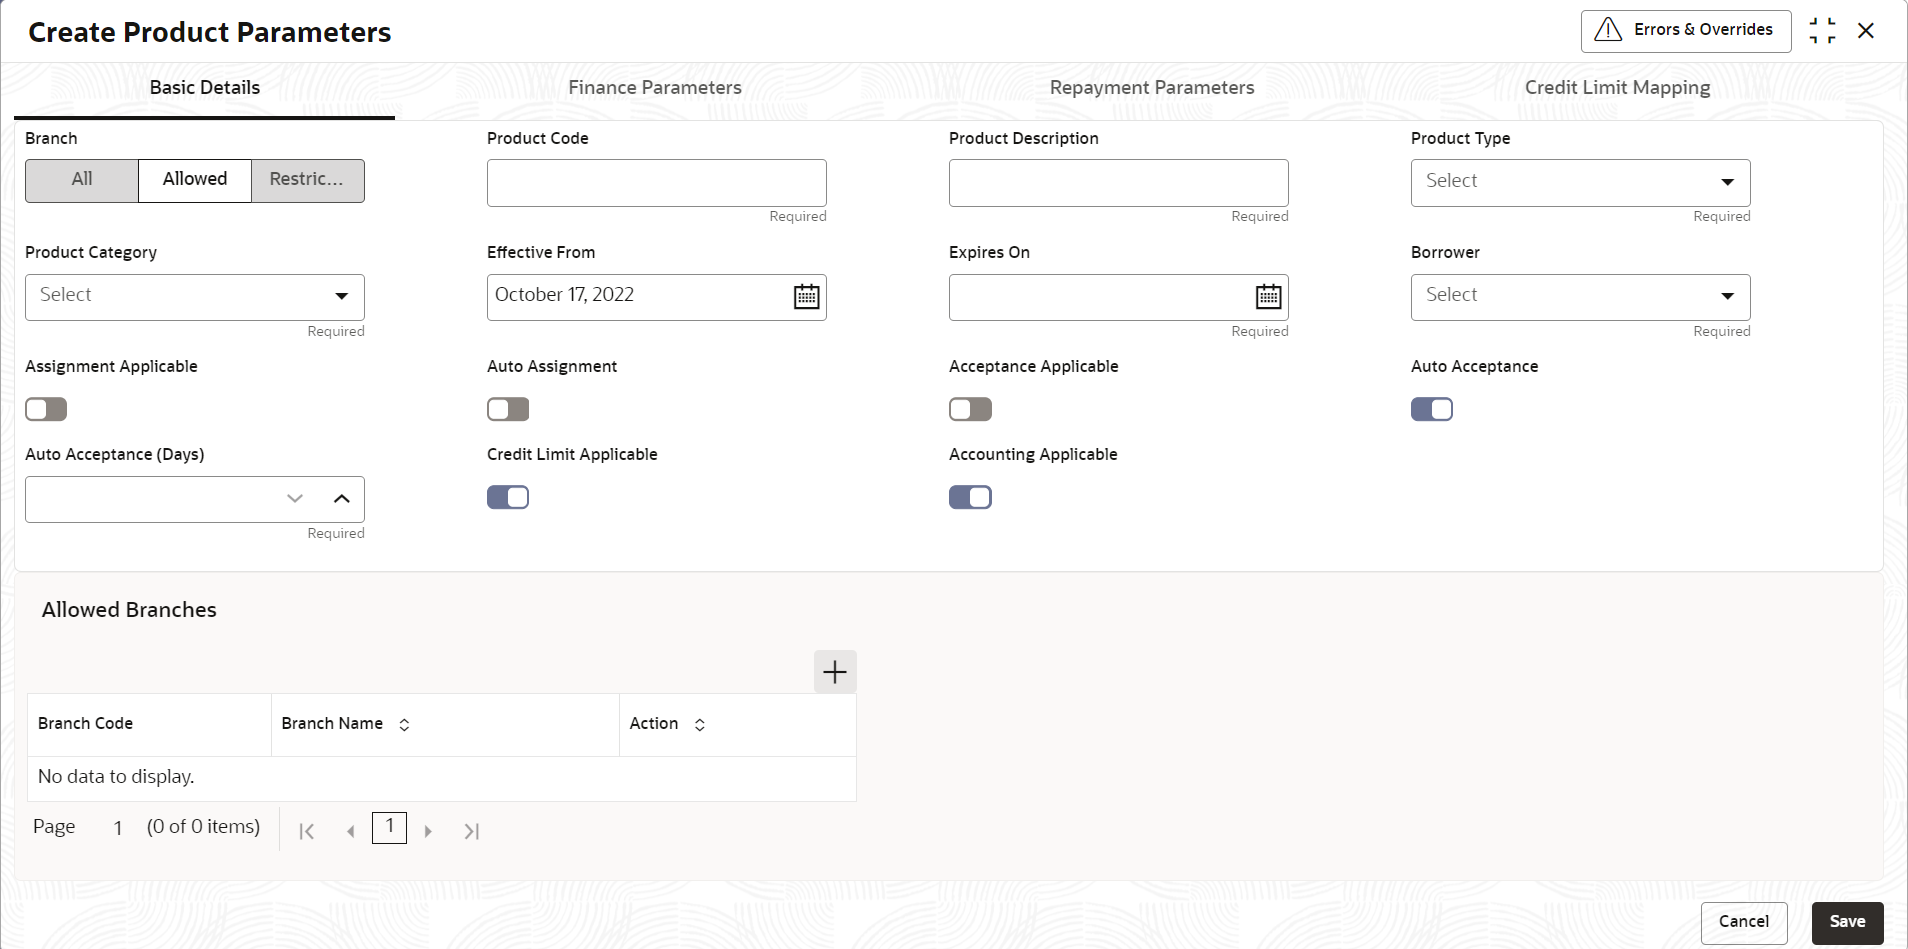
Task: Open the Effective From calendar picker
Action: 806,297
